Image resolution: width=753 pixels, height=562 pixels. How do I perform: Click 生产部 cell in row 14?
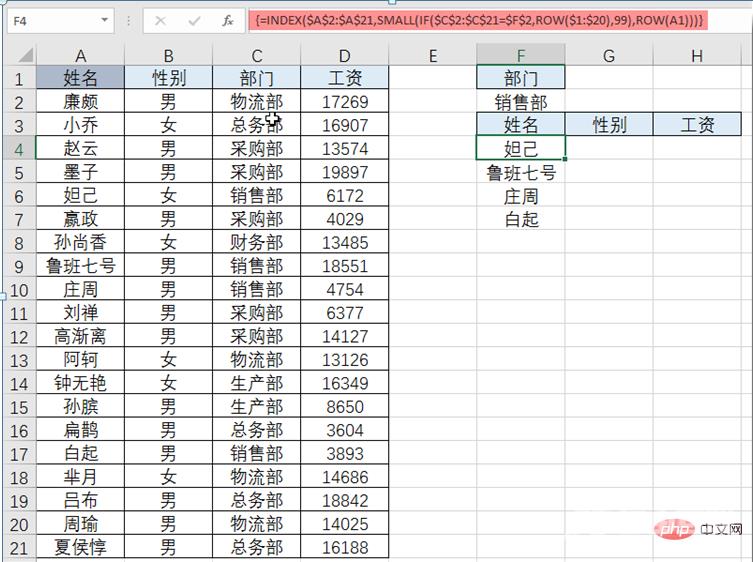pos(256,383)
